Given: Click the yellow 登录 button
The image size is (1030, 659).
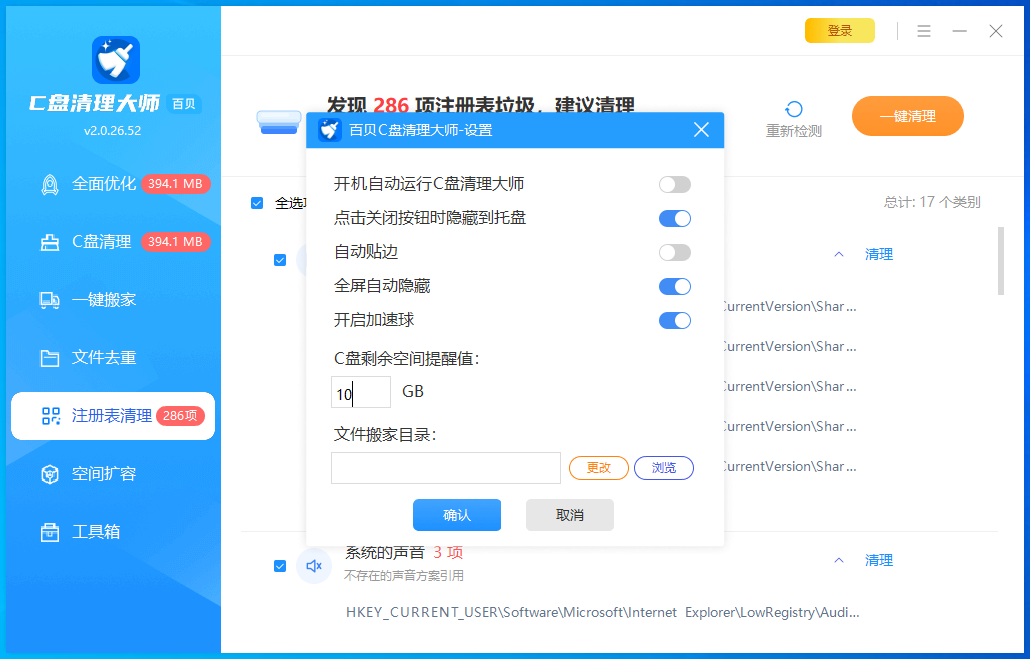Looking at the screenshot, I should pyautogui.click(x=840, y=31).
